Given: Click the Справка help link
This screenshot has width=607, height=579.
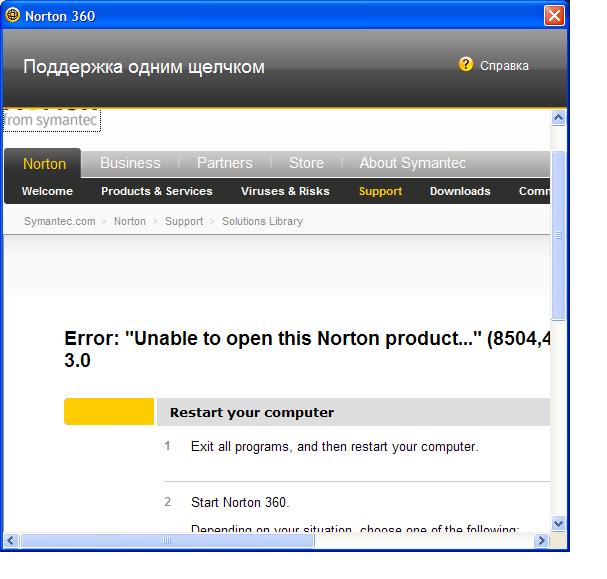Looking at the screenshot, I should tap(504, 66).
